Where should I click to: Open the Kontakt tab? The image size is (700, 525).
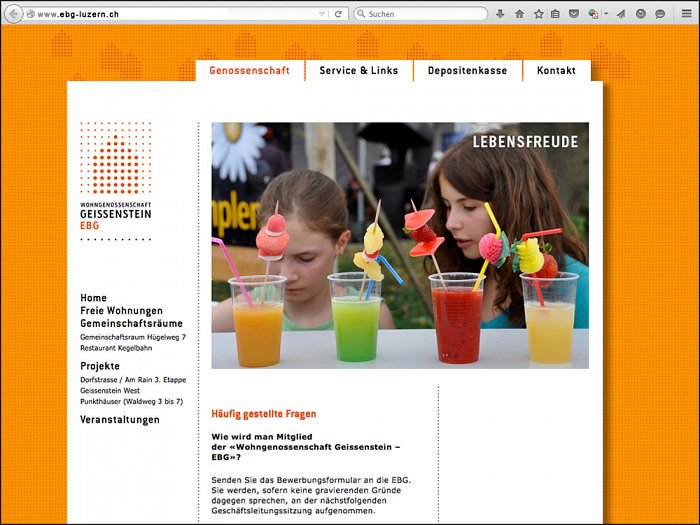click(556, 71)
